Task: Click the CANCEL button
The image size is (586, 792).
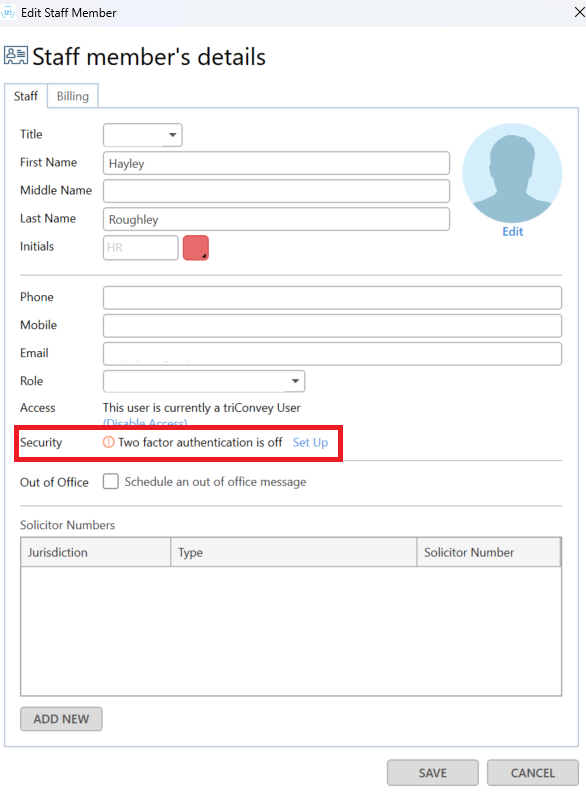Action: tap(532, 773)
